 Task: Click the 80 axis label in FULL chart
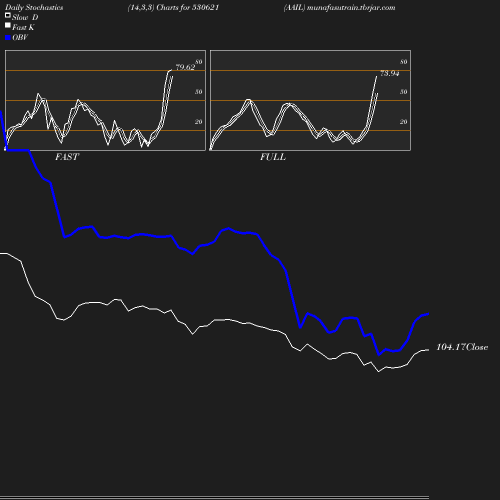[404, 62]
